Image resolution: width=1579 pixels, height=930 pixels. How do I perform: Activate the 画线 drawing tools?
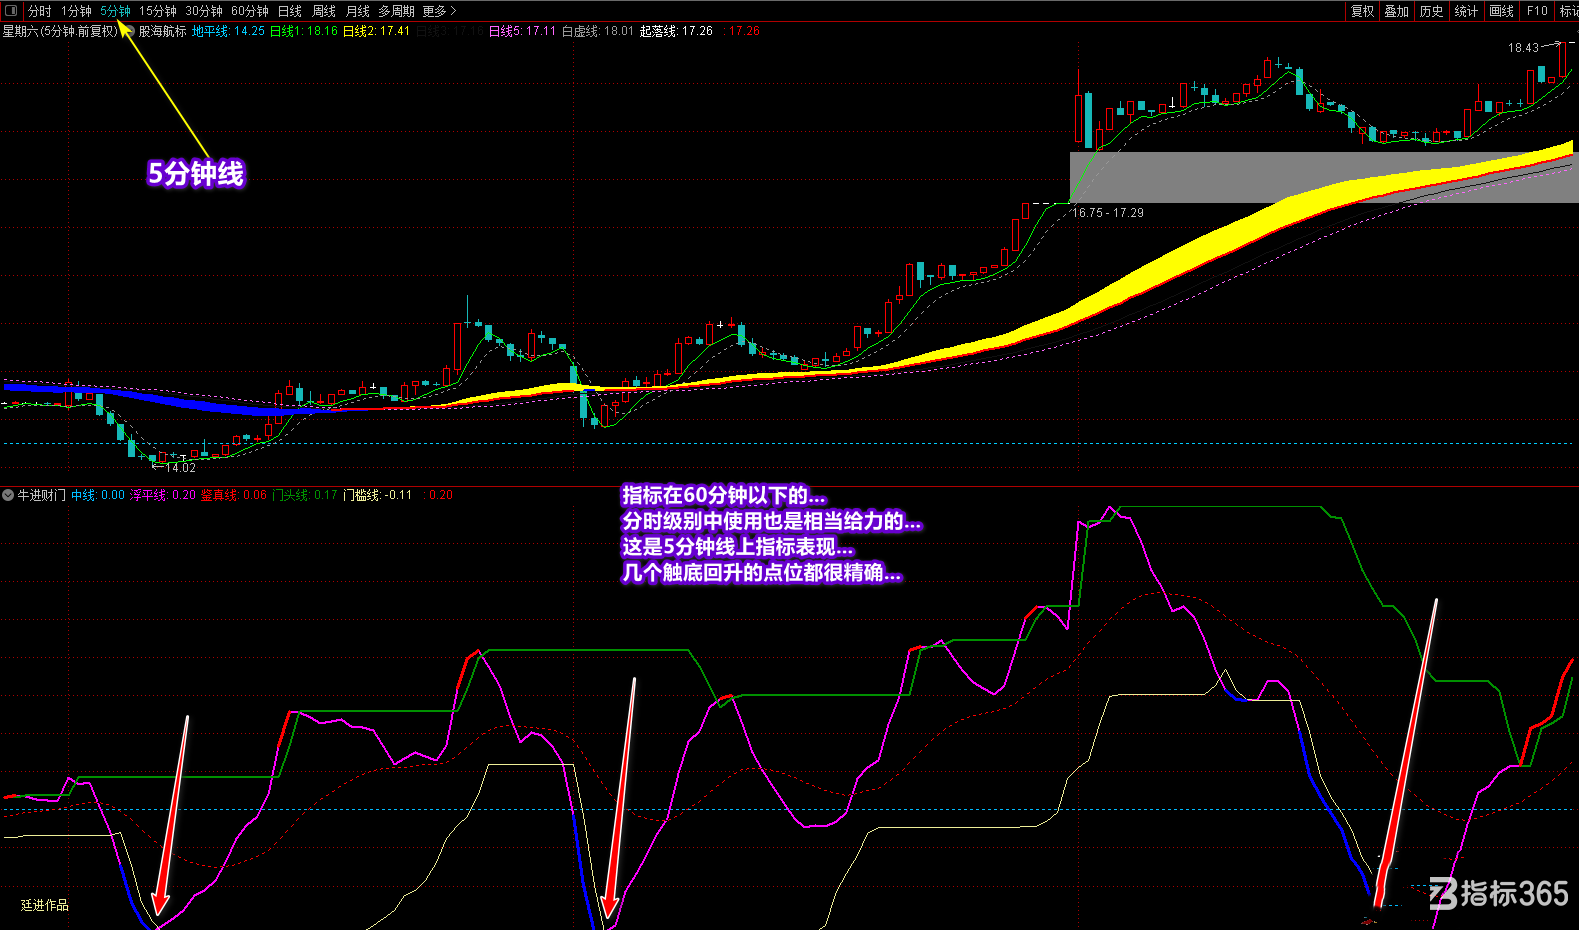click(x=1501, y=11)
